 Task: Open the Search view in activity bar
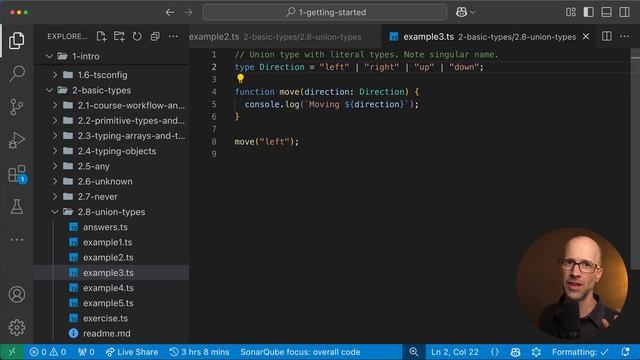pyautogui.click(x=16, y=74)
